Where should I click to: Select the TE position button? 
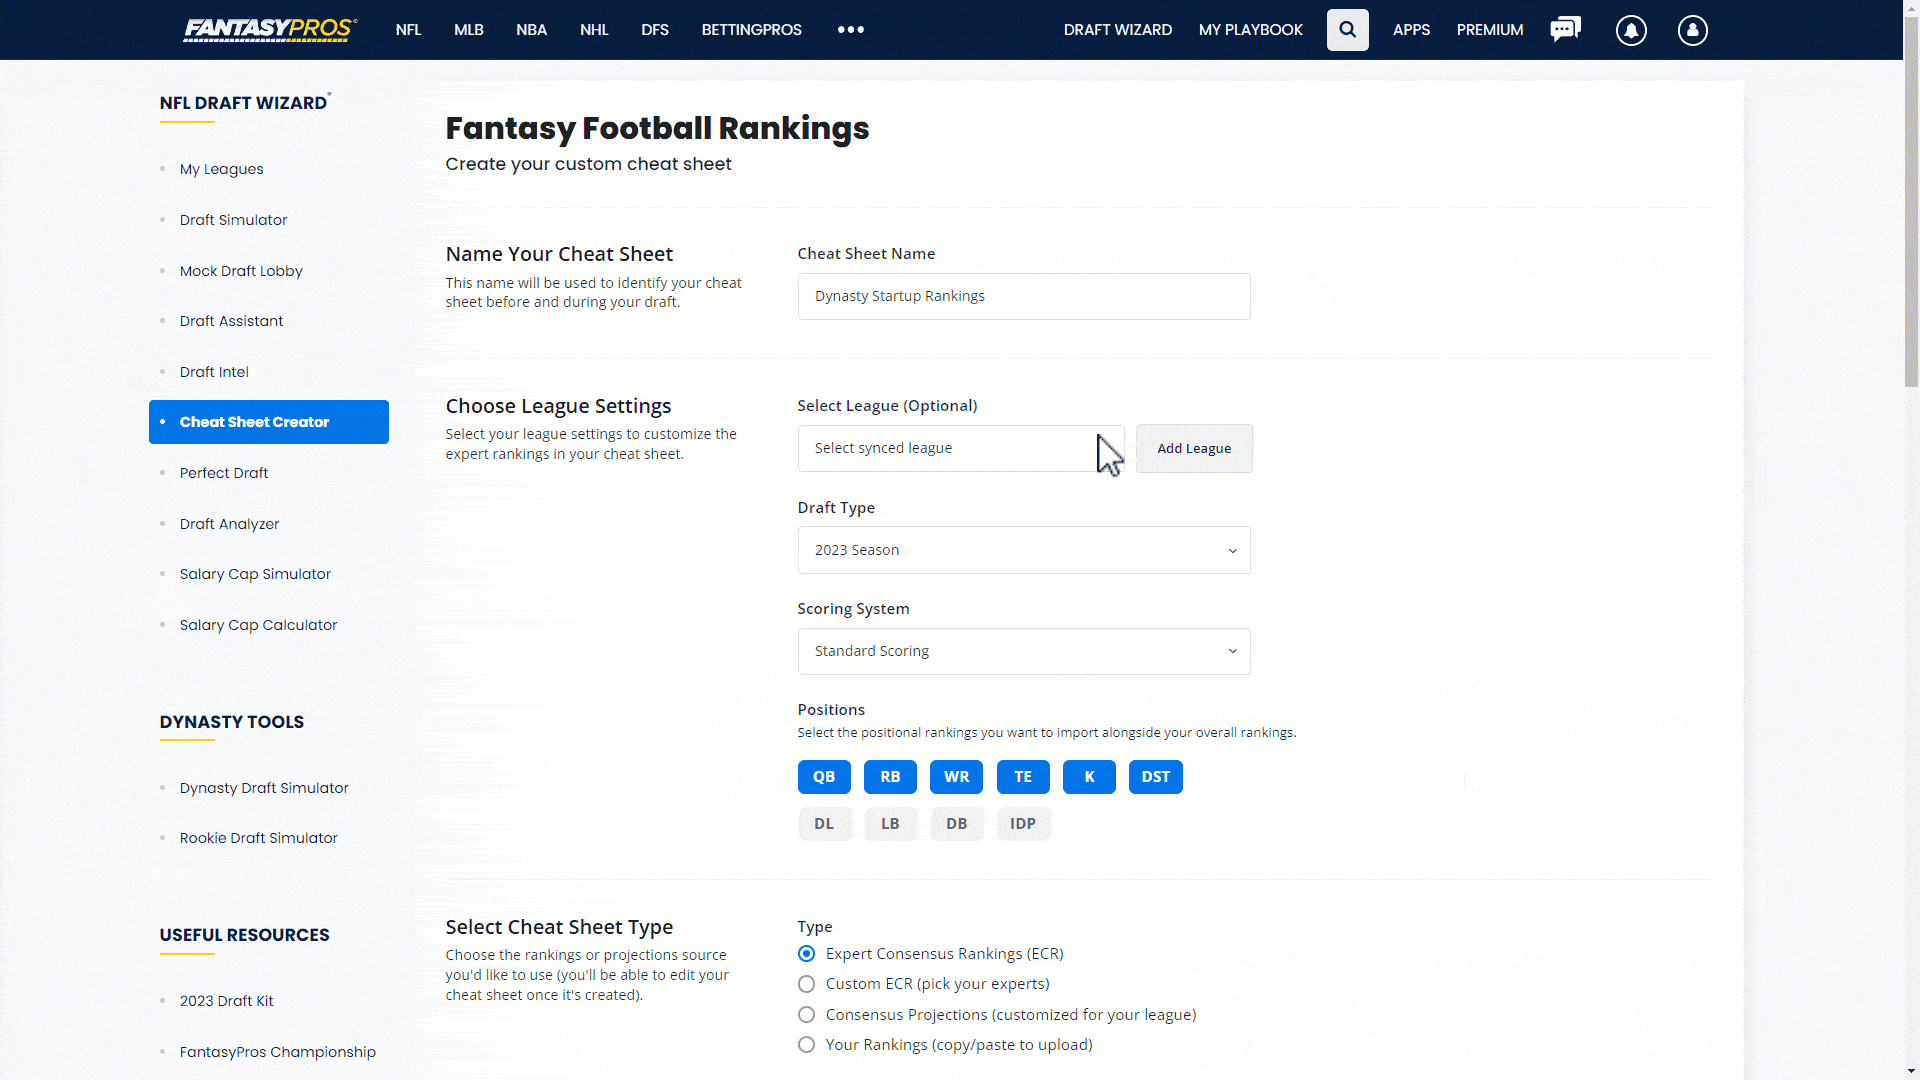1023,775
